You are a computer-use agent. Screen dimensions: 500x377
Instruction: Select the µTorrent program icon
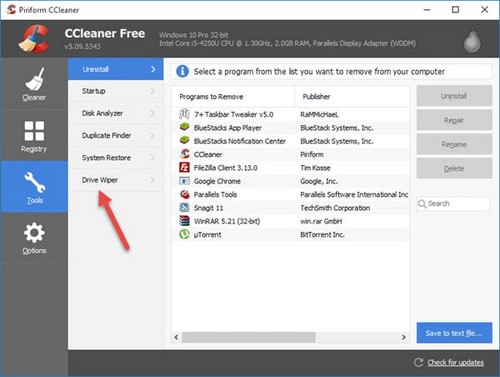pos(184,234)
